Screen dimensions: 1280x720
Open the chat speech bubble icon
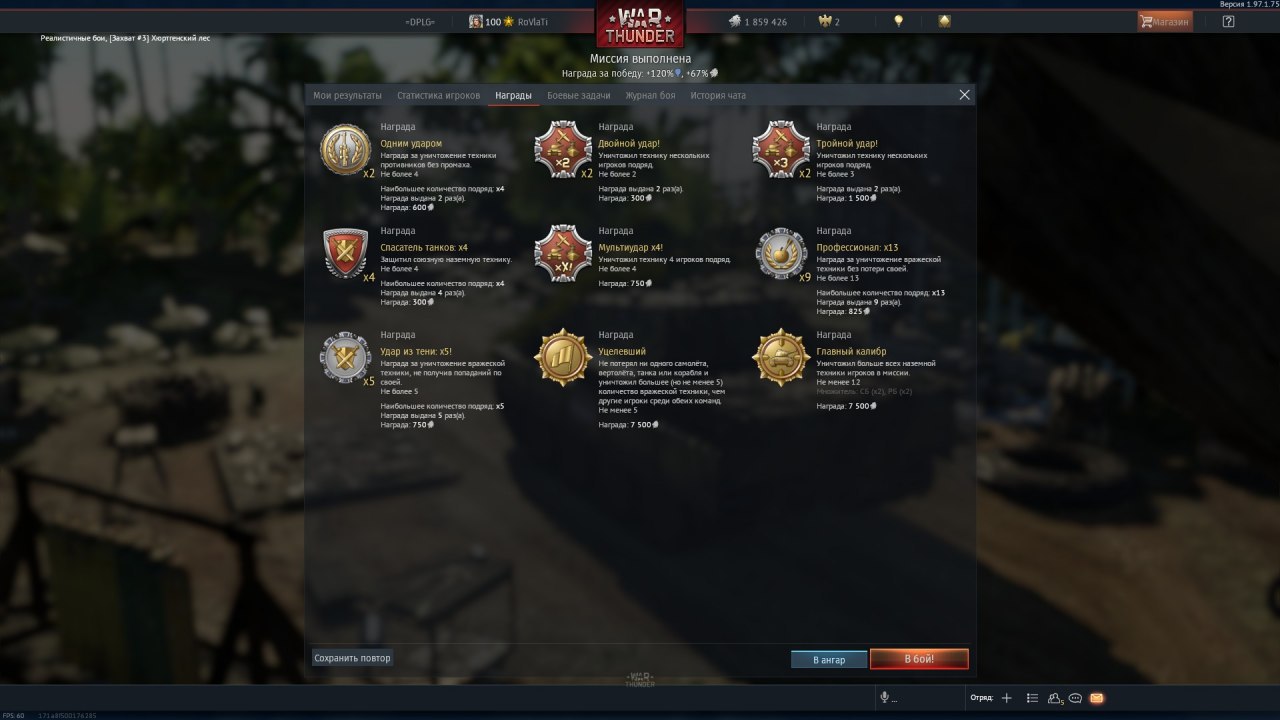1075,698
